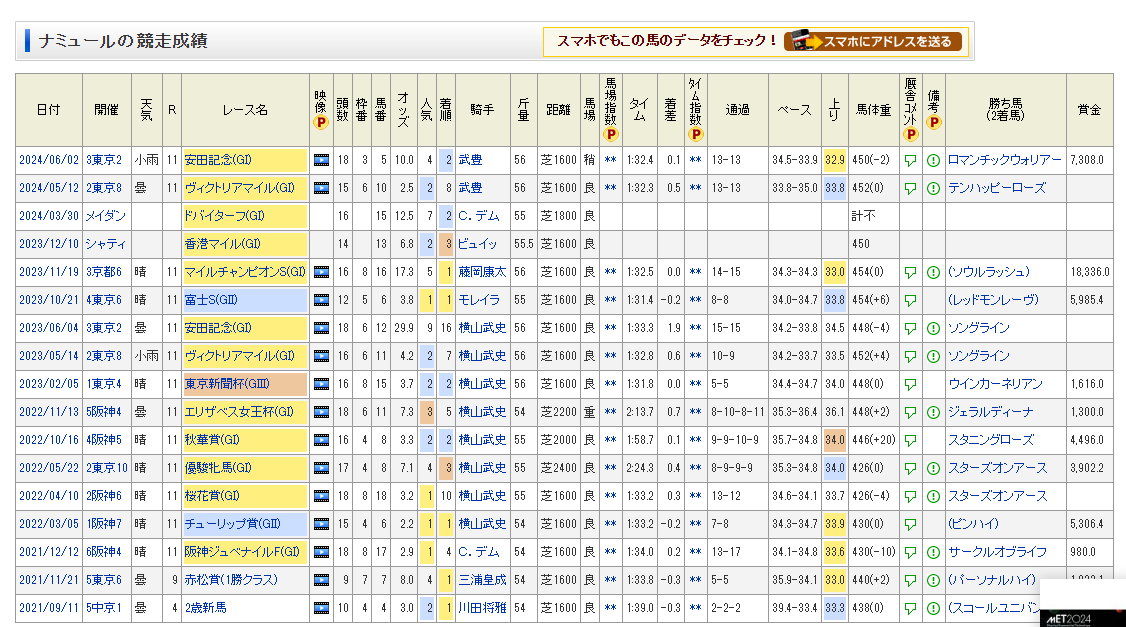Open stable comment icon for 2024 ヴィクトリアマイル

(910, 188)
